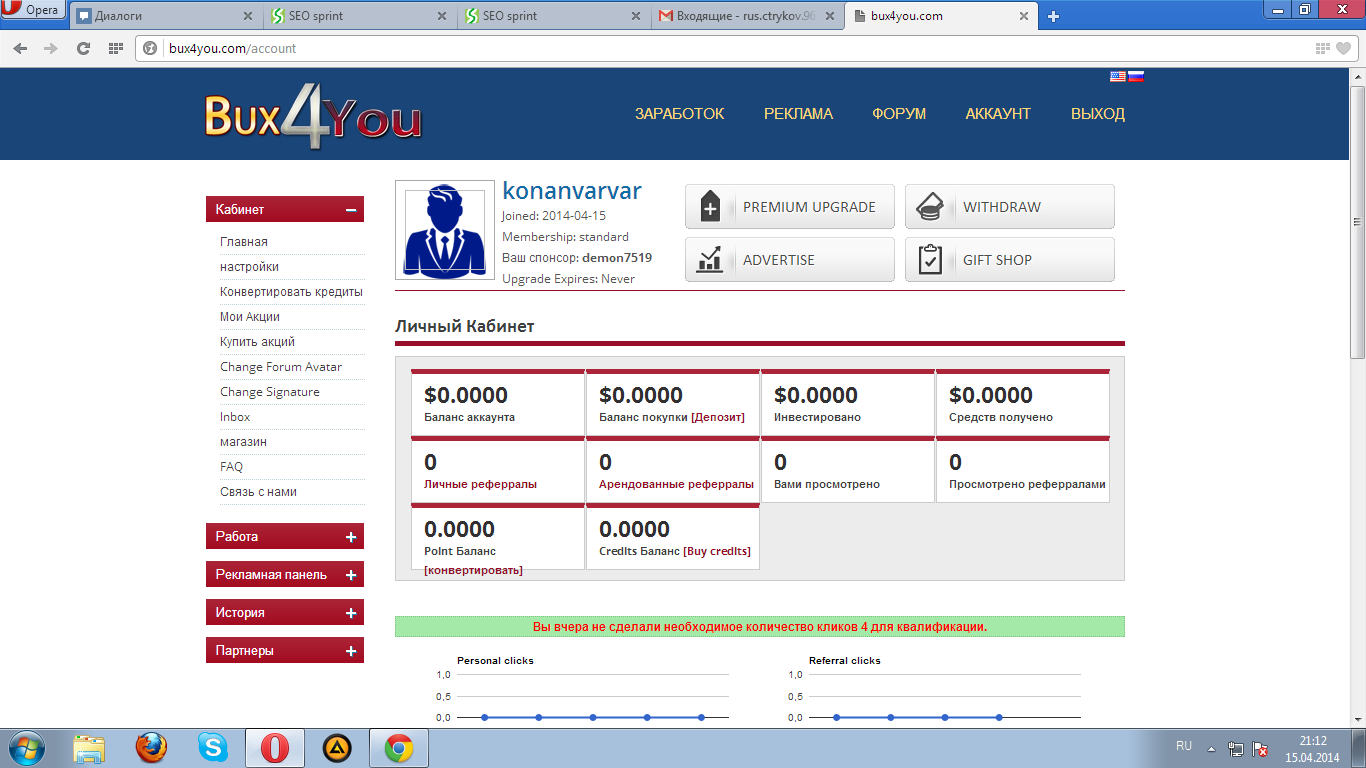Click the Личные рефералы link
The width and height of the screenshot is (1366, 768).
point(481,484)
